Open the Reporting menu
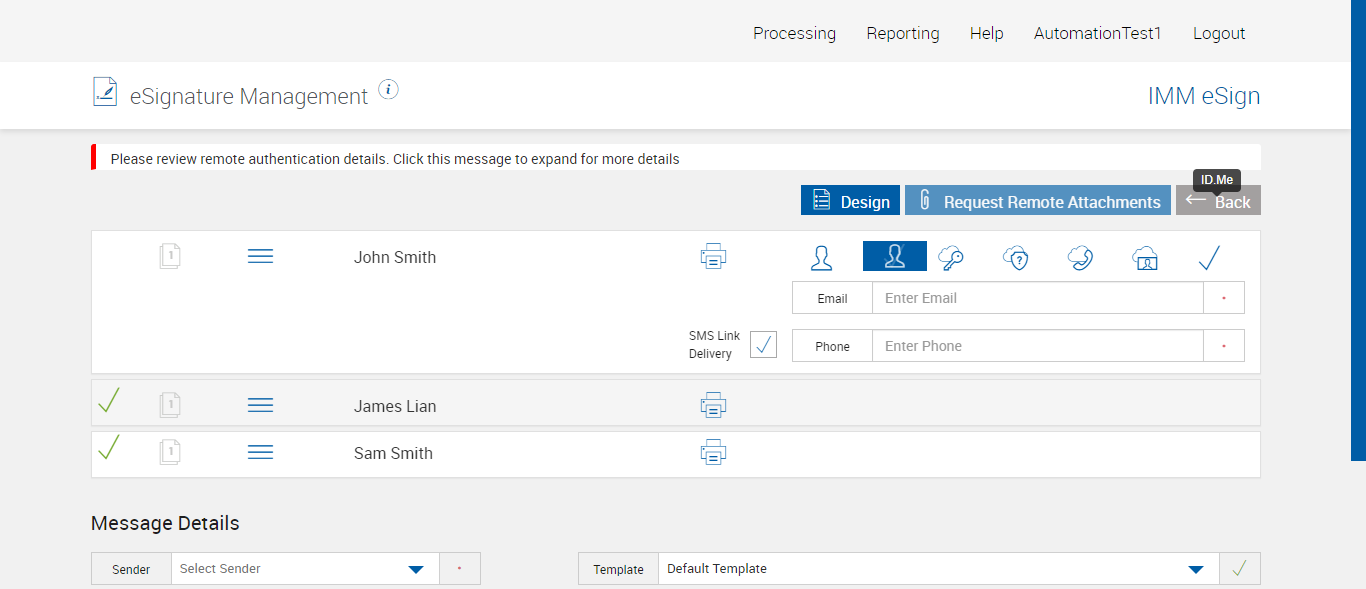This screenshot has width=1366, height=589. pyautogui.click(x=903, y=33)
